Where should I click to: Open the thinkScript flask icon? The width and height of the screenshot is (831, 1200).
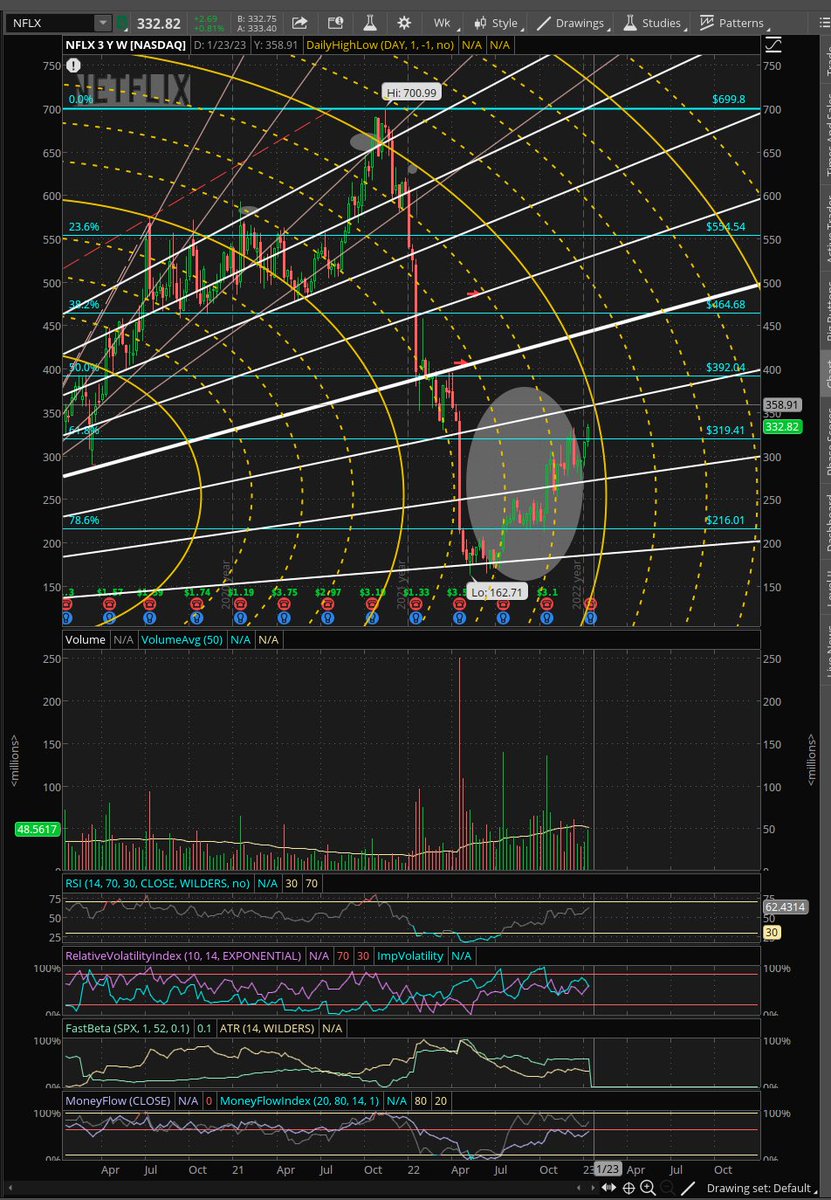(368, 22)
